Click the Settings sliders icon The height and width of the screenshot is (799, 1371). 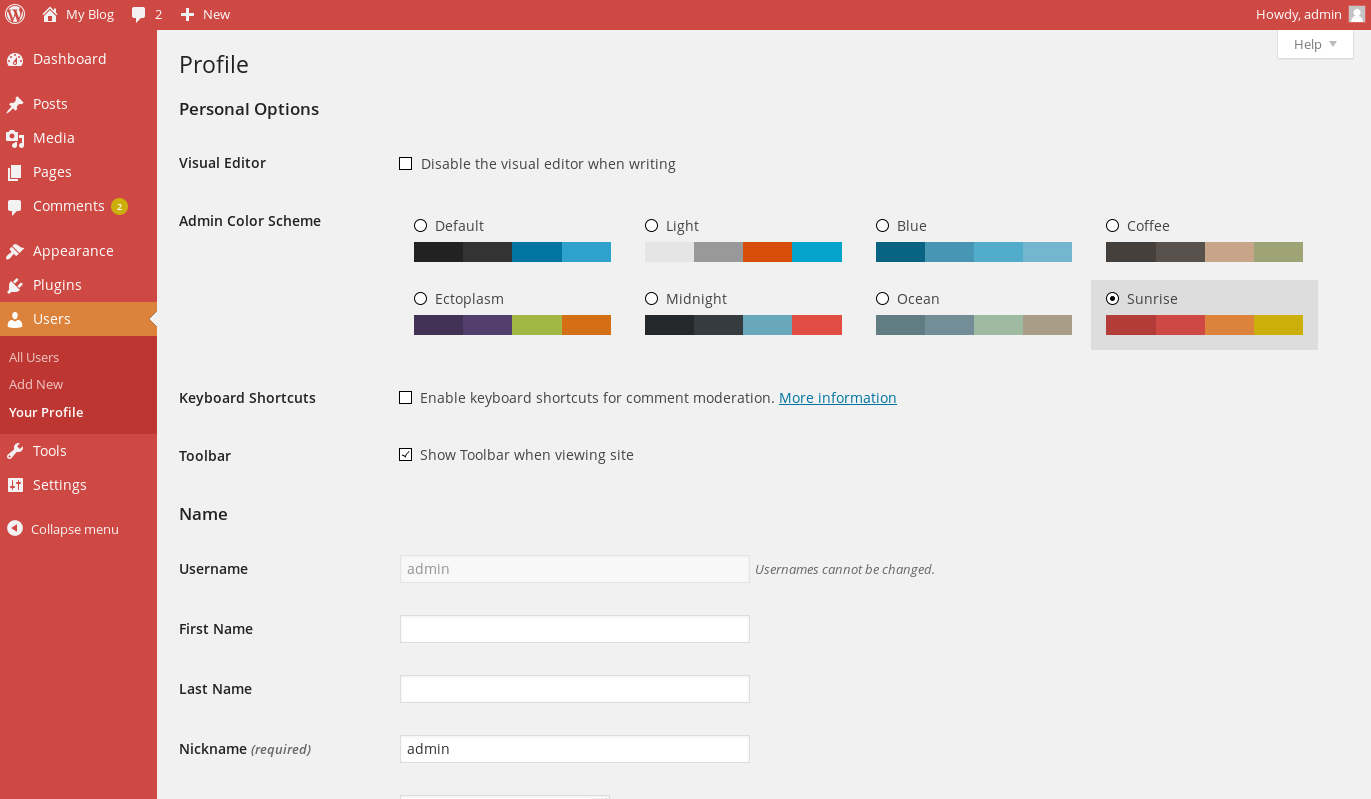click(x=15, y=485)
